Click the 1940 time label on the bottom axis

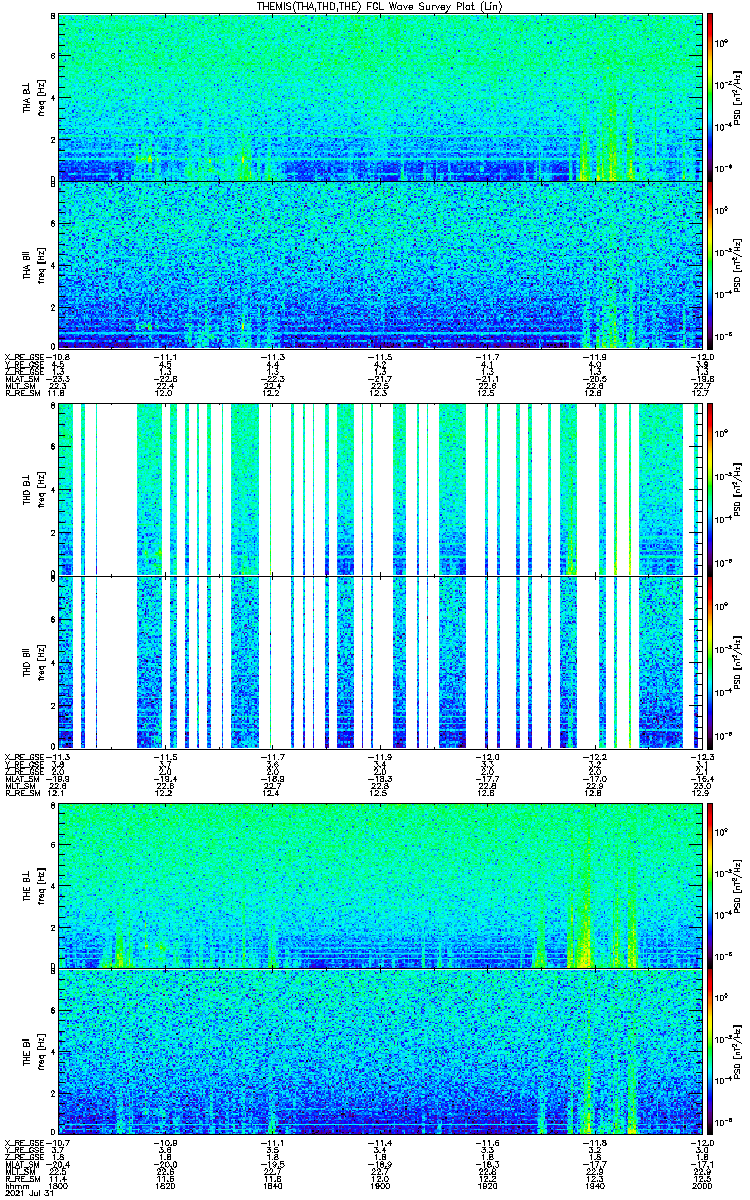tap(596, 1185)
